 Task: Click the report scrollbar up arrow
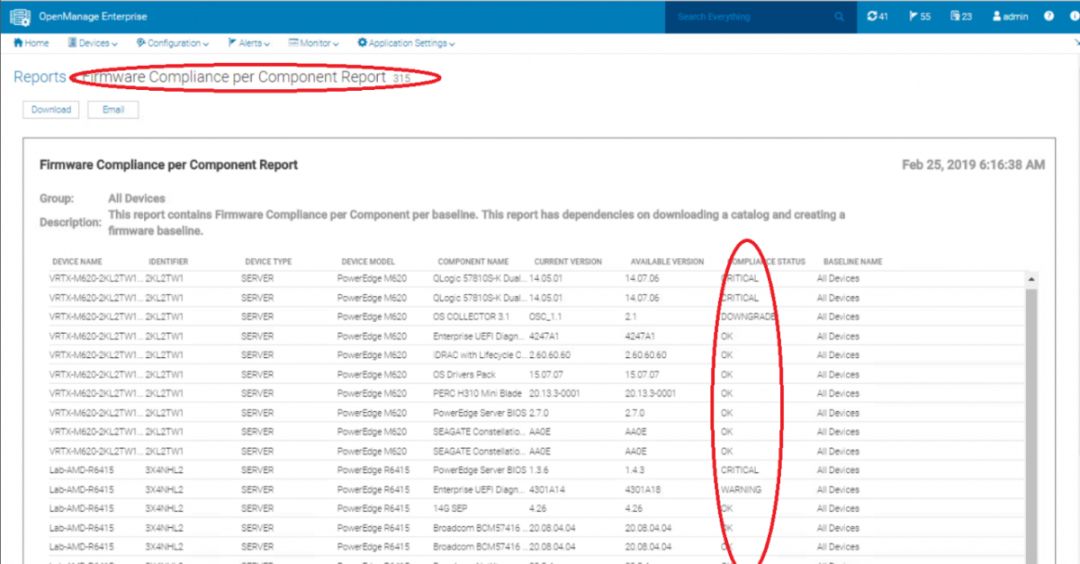pyautogui.click(x=1031, y=279)
